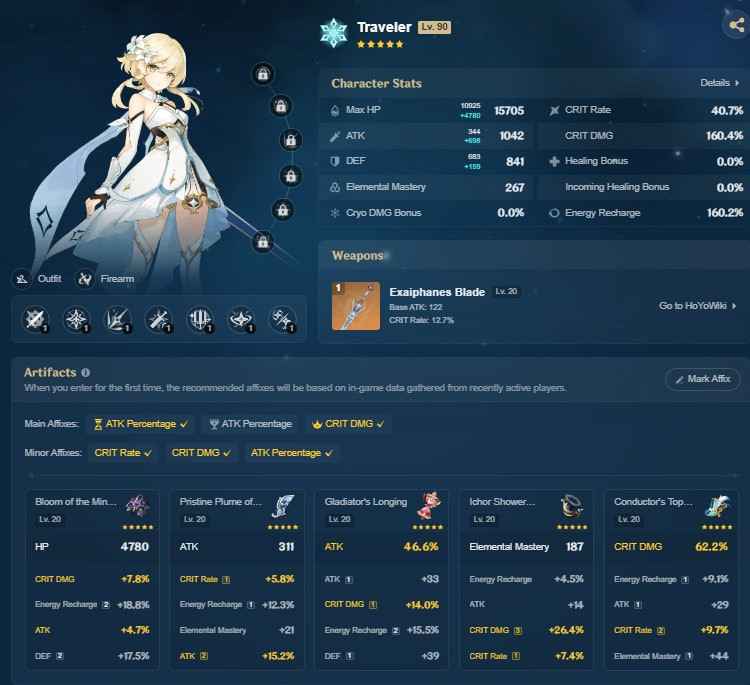Click the share icon at top right
Viewport: 750px width, 685px height.
pyautogui.click(x=736, y=25)
